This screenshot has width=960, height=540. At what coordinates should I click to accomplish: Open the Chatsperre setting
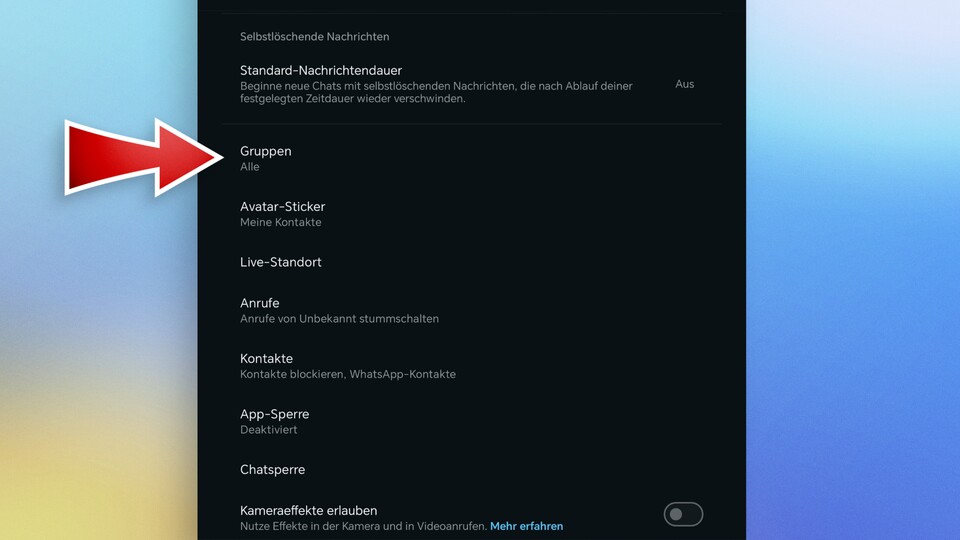[x=272, y=470]
